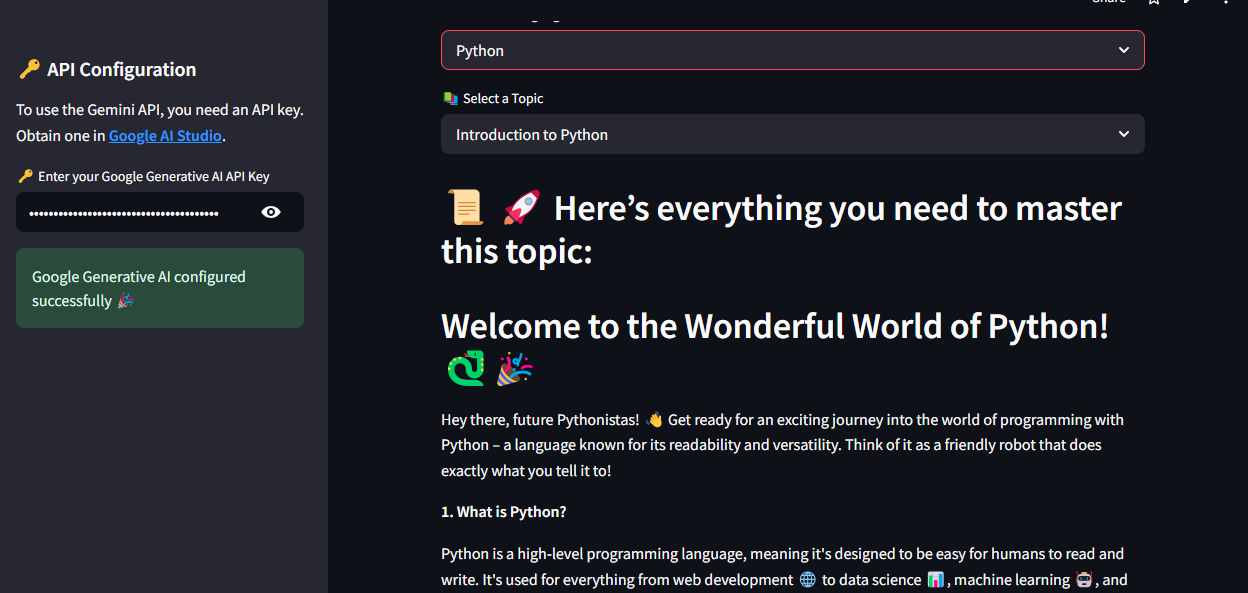This screenshot has width=1248, height=593.
Task: Expand the Select a Topic chevron
Action: 1123,134
